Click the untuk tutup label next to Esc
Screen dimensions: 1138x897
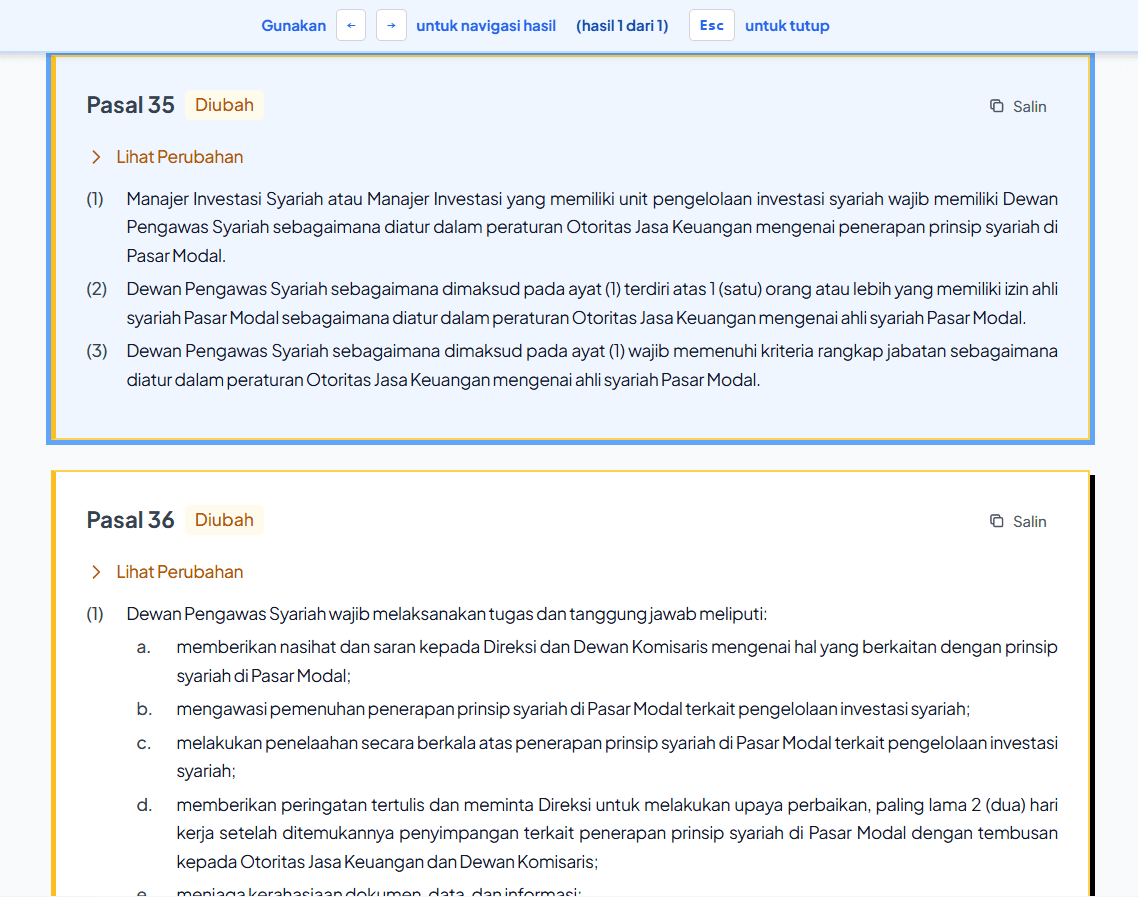(x=787, y=25)
